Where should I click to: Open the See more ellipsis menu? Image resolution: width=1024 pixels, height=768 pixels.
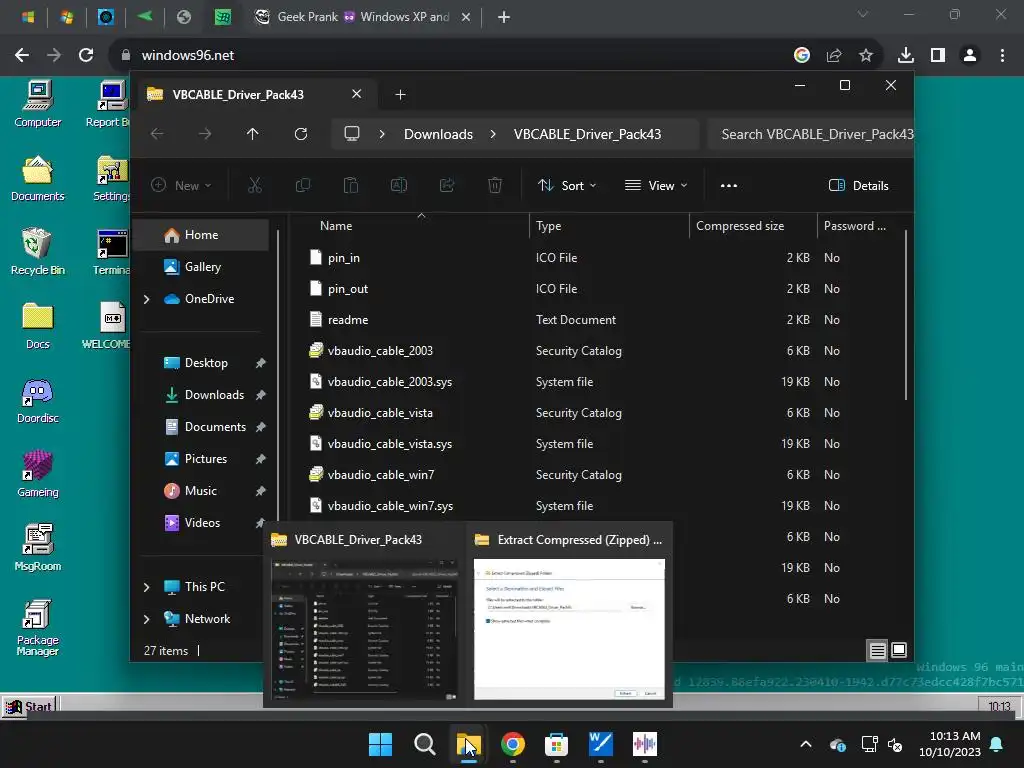coord(729,185)
